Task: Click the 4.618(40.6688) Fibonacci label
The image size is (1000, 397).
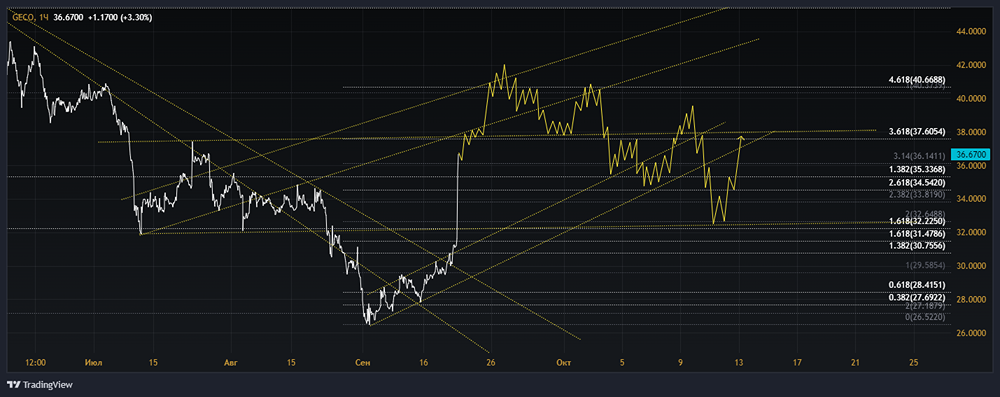Action: (916, 80)
